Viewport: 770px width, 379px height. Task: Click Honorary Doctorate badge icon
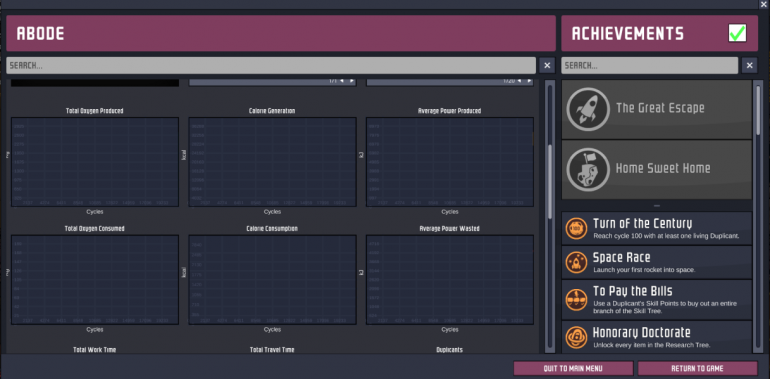coord(576,337)
